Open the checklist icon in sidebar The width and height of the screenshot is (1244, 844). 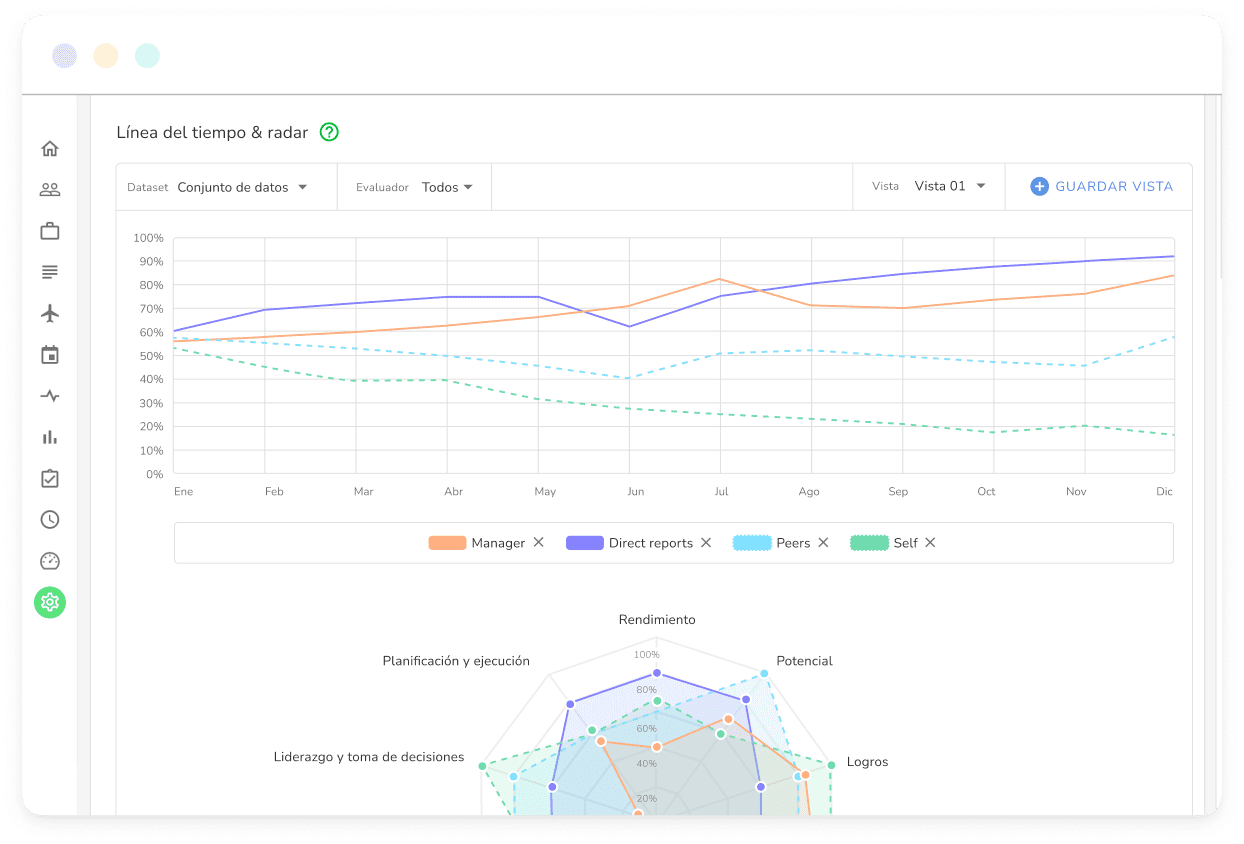point(50,478)
